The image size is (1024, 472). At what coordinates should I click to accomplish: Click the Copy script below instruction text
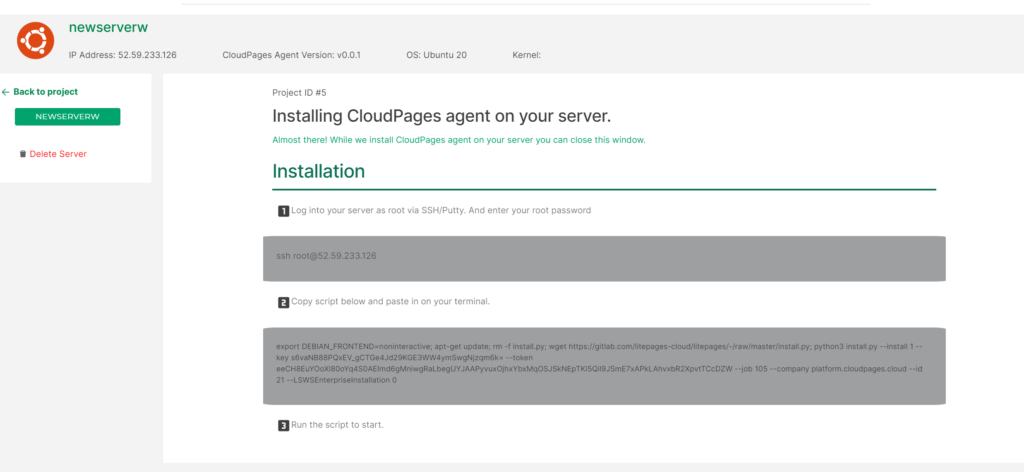[391, 302]
